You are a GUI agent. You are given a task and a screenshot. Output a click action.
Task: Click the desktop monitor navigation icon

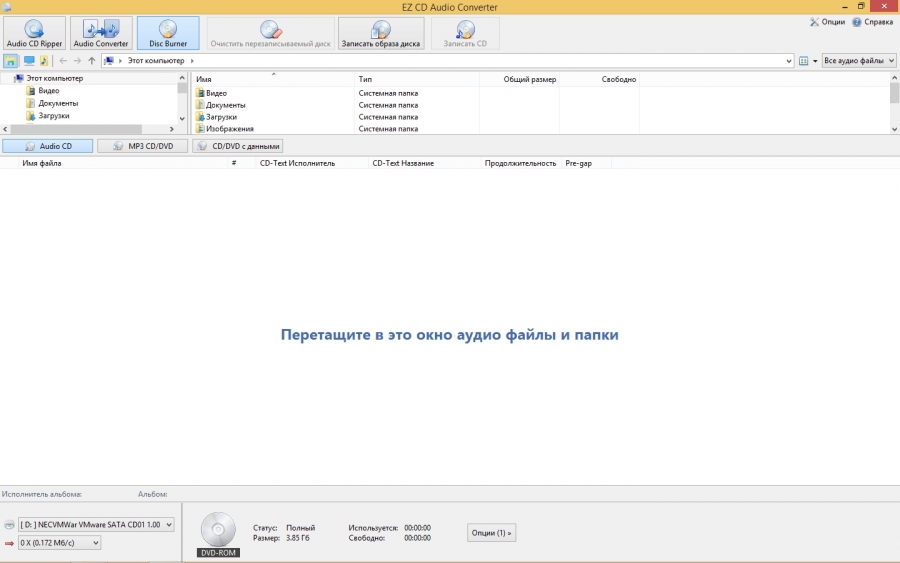pyautogui.click(x=29, y=61)
